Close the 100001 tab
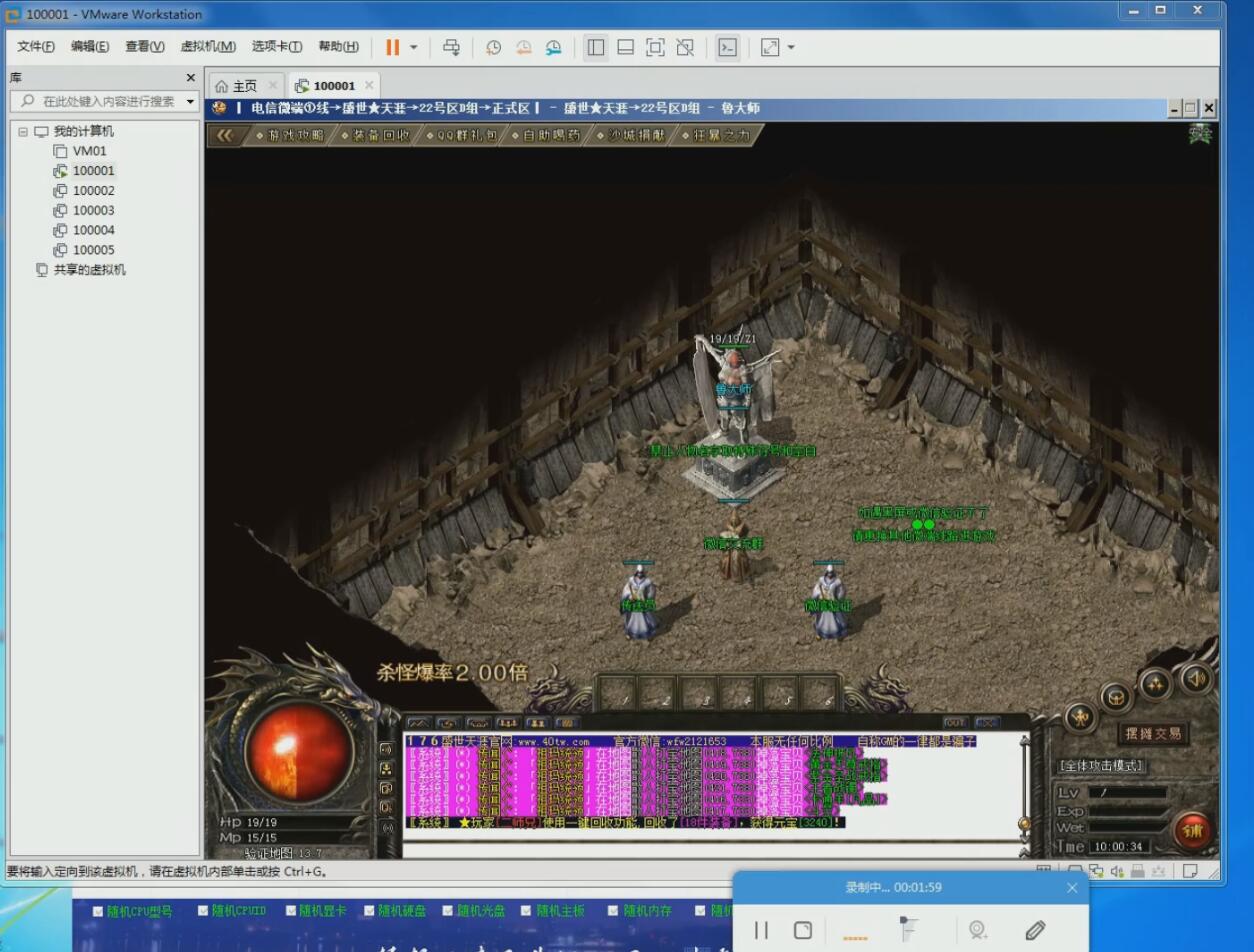The width and height of the screenshot is (1254, 952). [369, 85]
